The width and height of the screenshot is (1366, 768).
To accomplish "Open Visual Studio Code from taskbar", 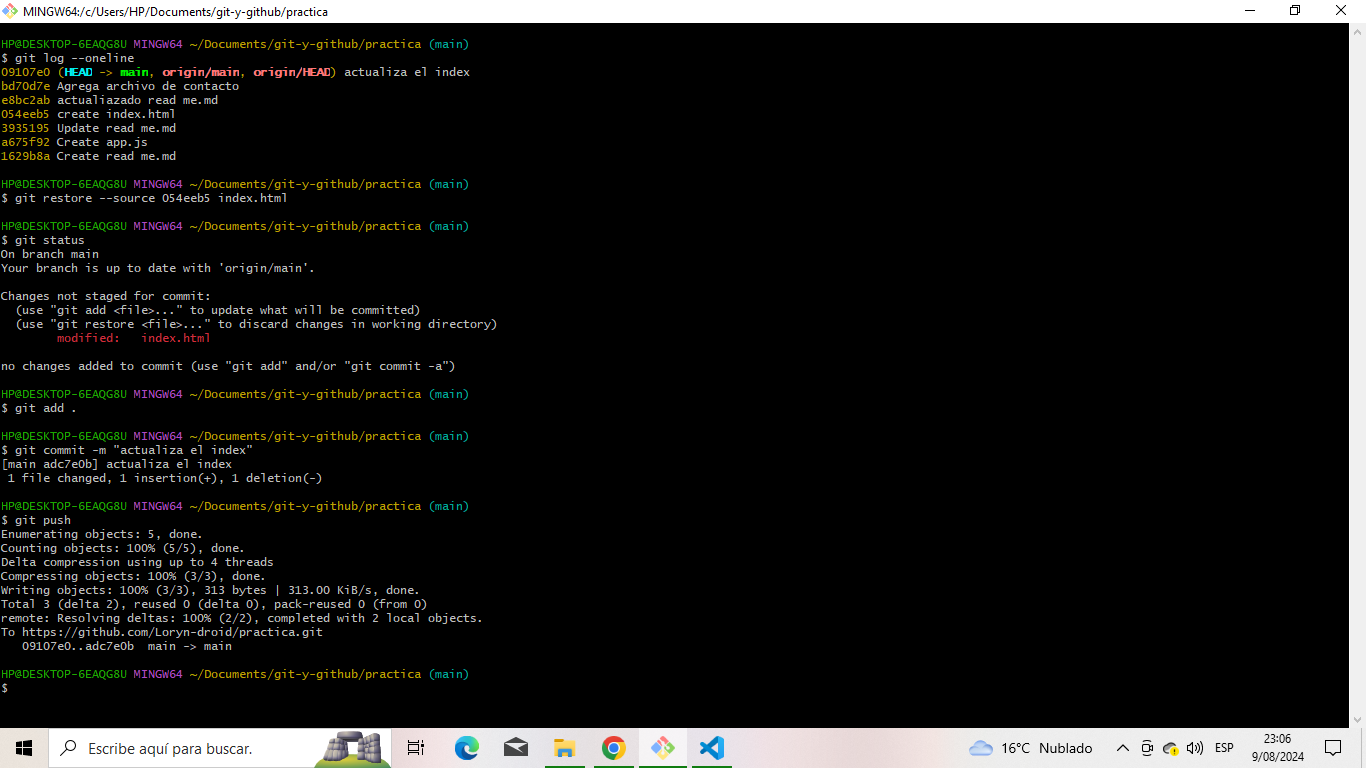I will 711,748.
